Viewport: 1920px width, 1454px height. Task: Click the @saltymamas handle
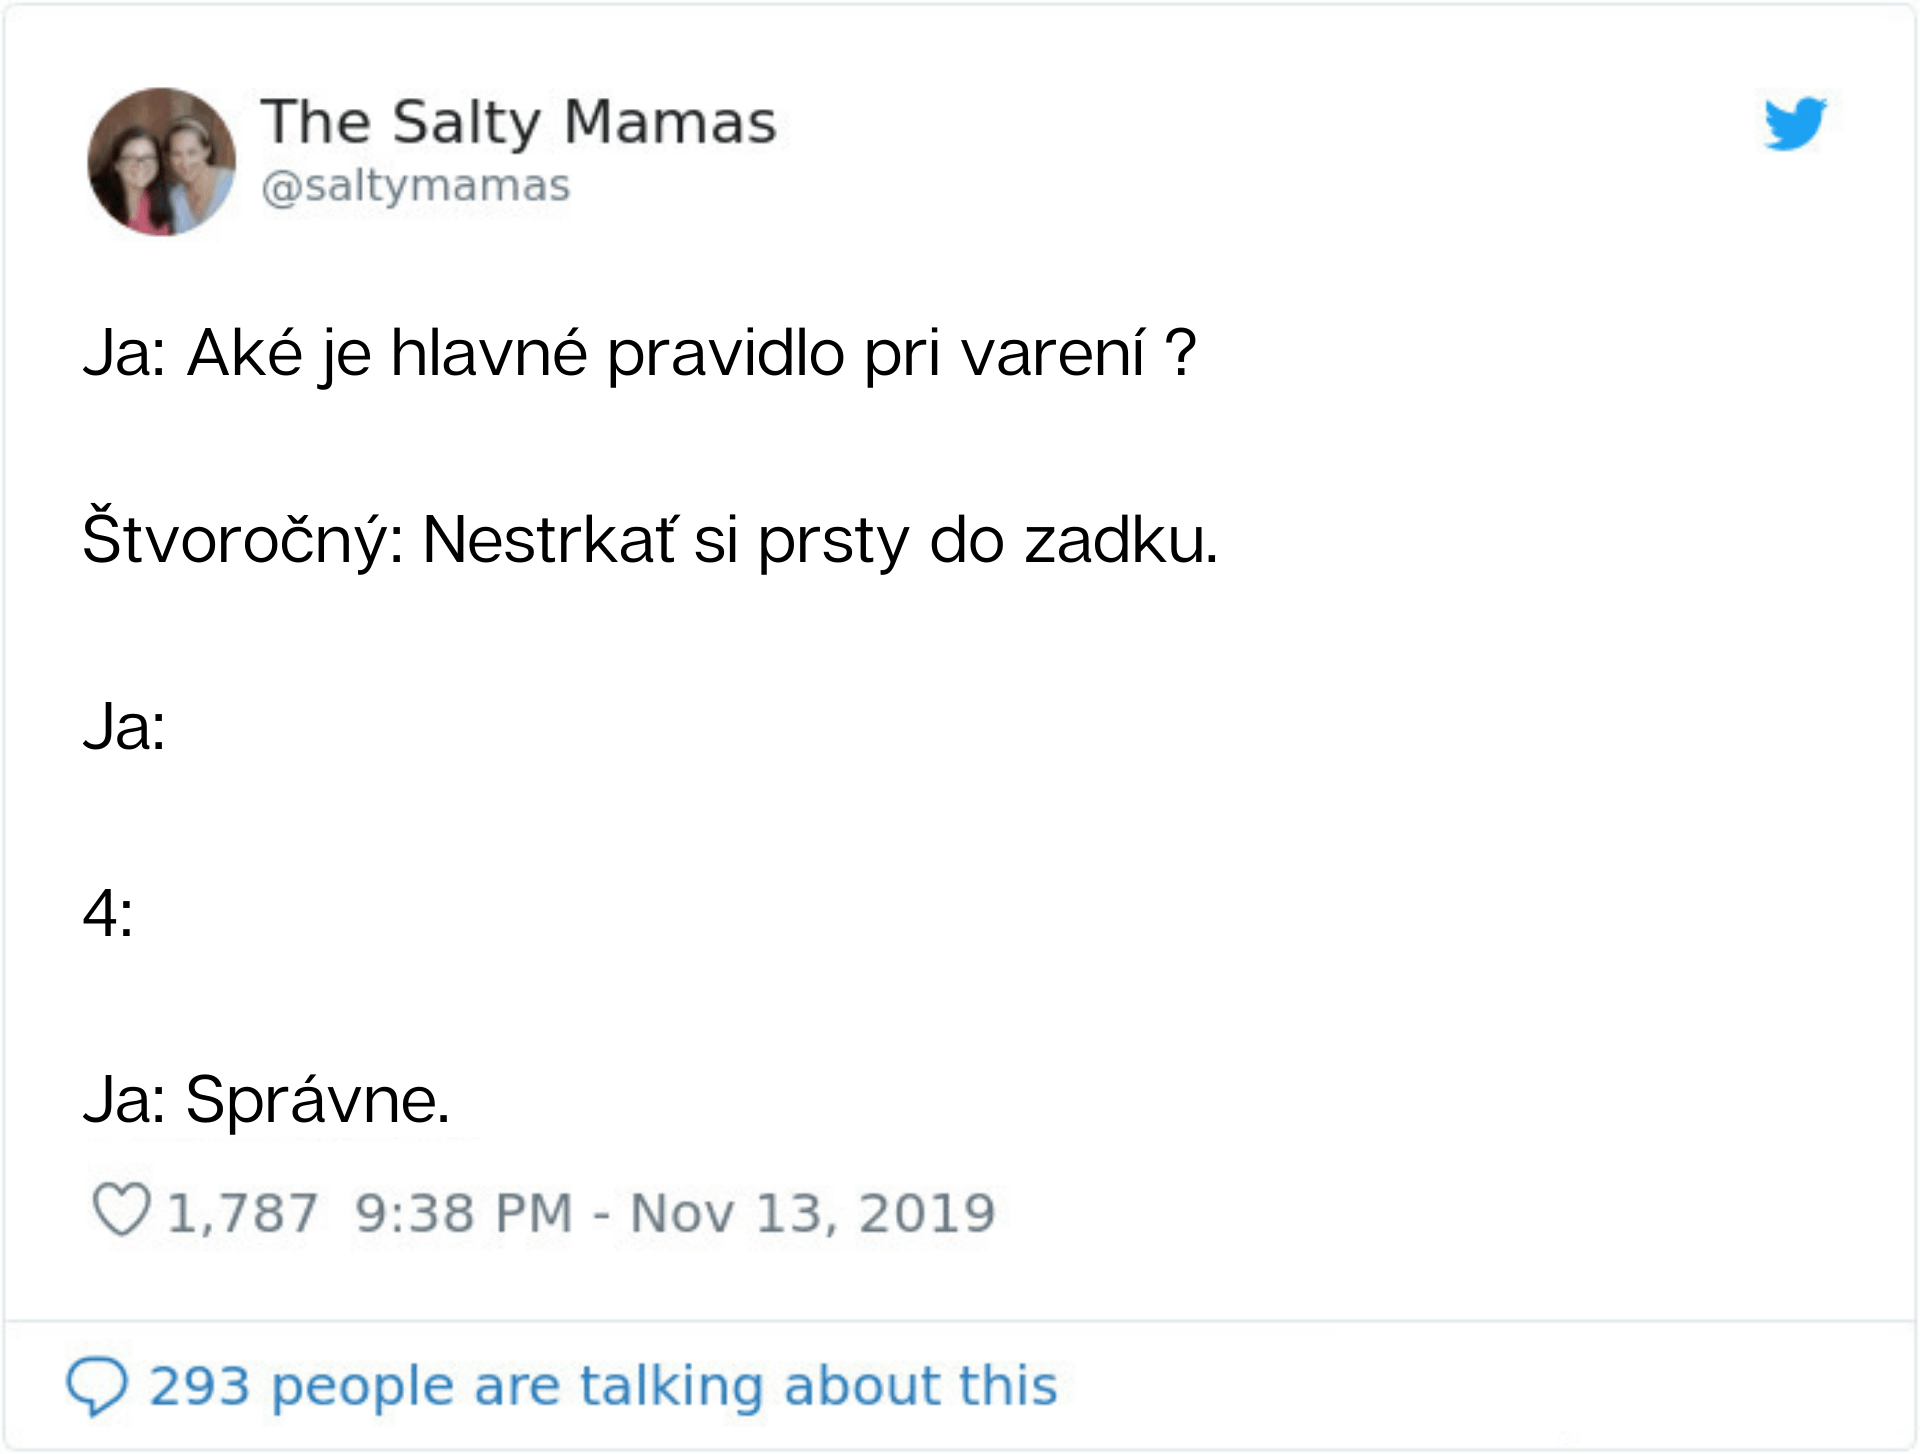click(x=415, y=186)
